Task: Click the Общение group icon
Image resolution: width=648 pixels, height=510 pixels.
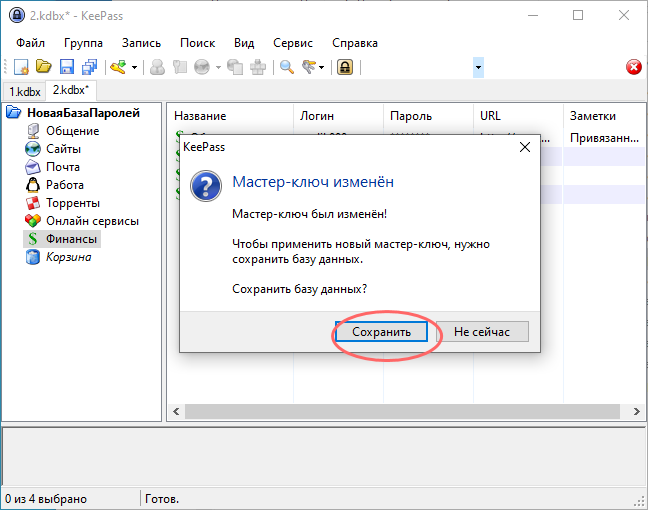Action: (33, 131)
